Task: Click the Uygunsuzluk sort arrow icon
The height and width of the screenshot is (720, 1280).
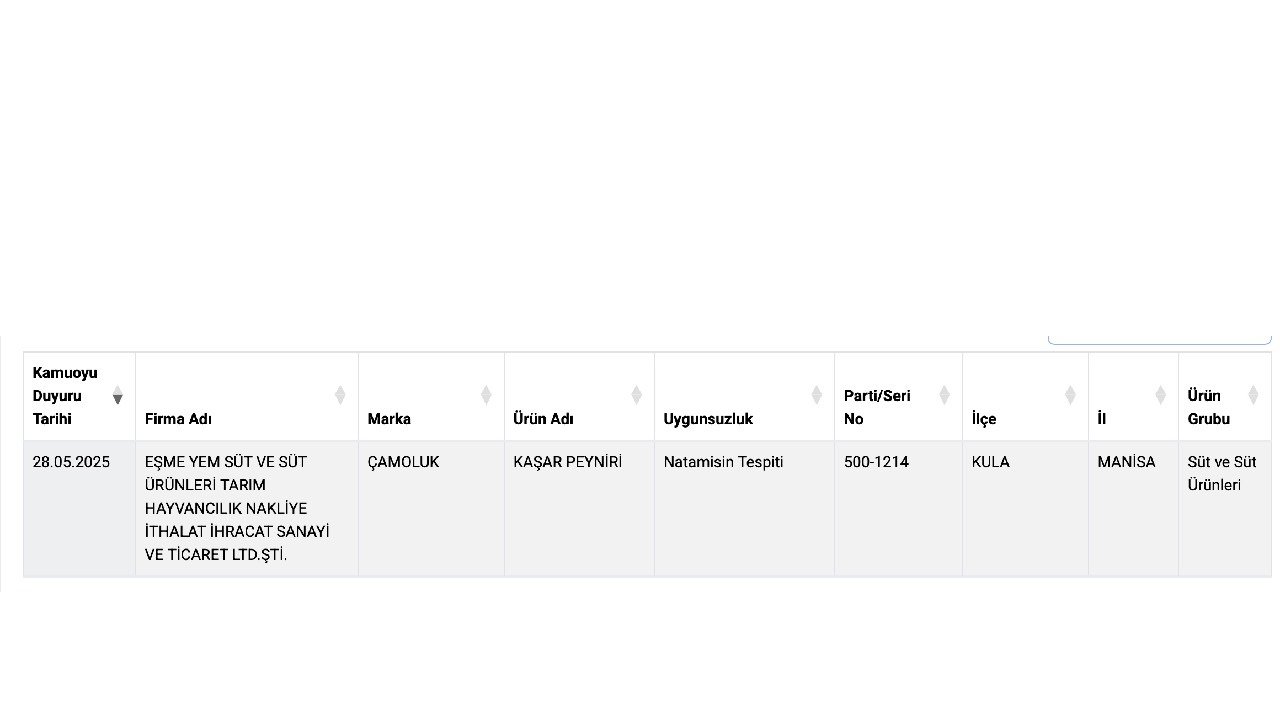Action: click(x=816, y=395)
